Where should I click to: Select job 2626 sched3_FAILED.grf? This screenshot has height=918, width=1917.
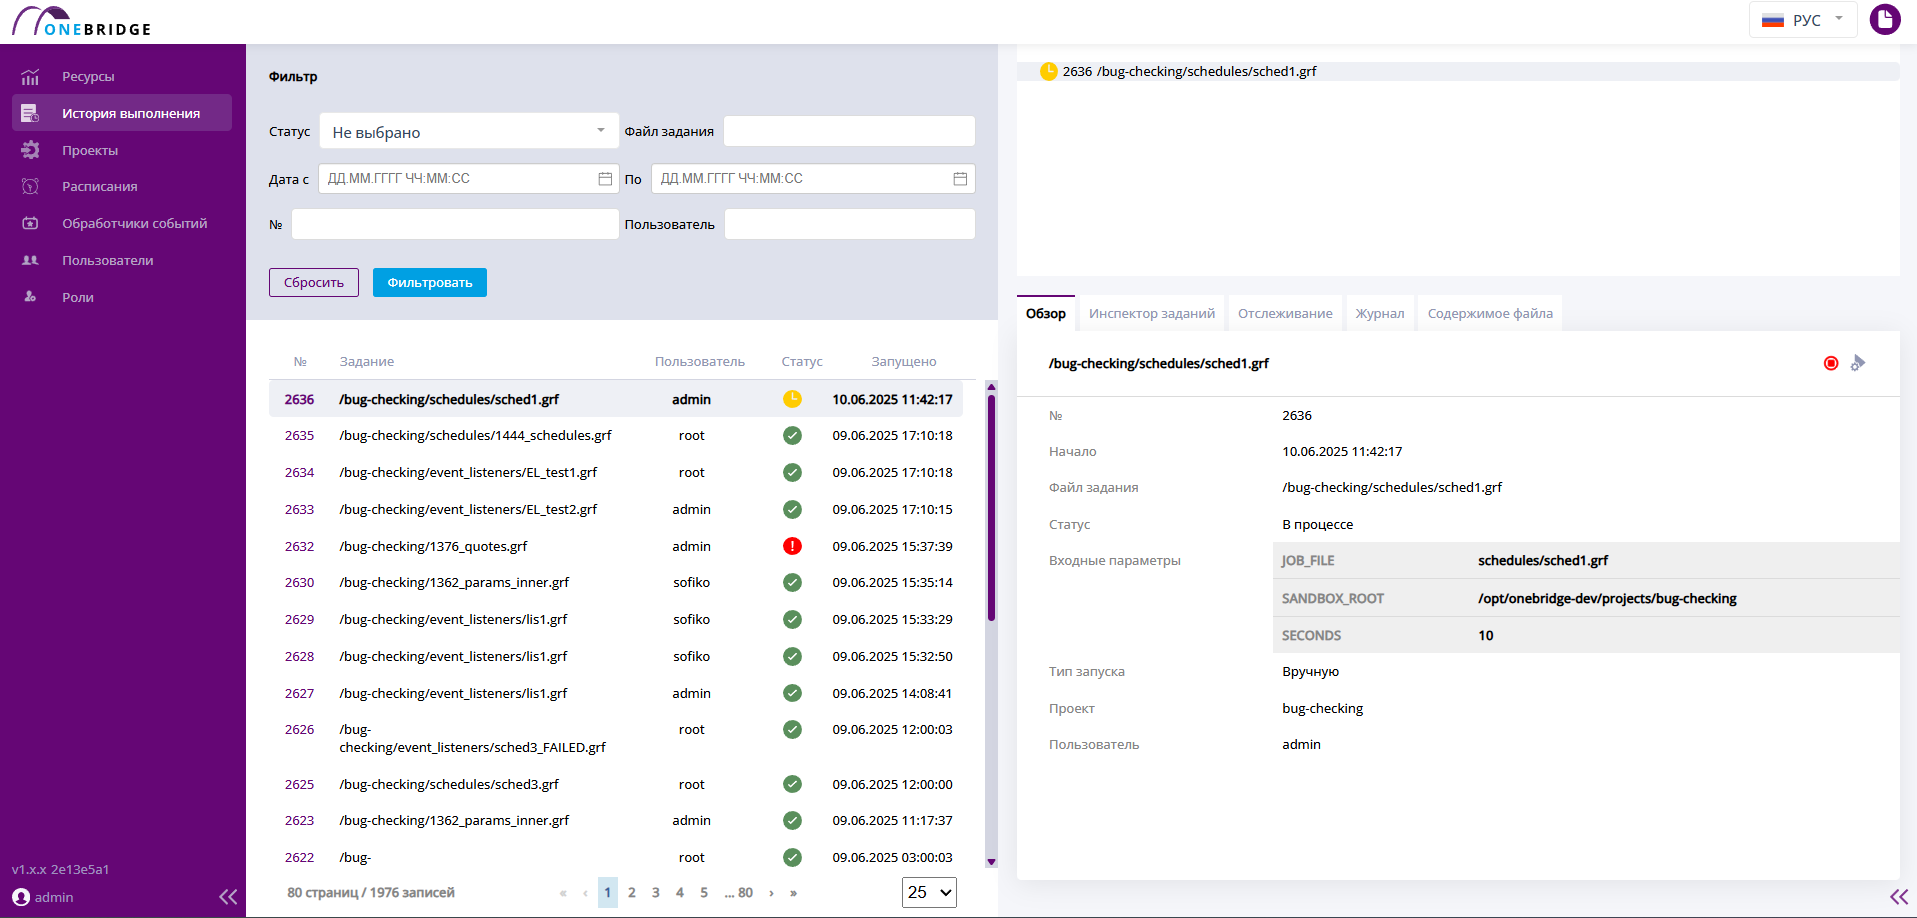pyautogui.click(x=616, y=738)
